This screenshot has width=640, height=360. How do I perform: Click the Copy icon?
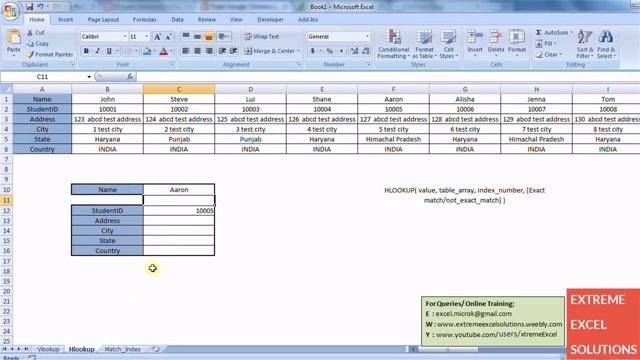coord(30,43)
